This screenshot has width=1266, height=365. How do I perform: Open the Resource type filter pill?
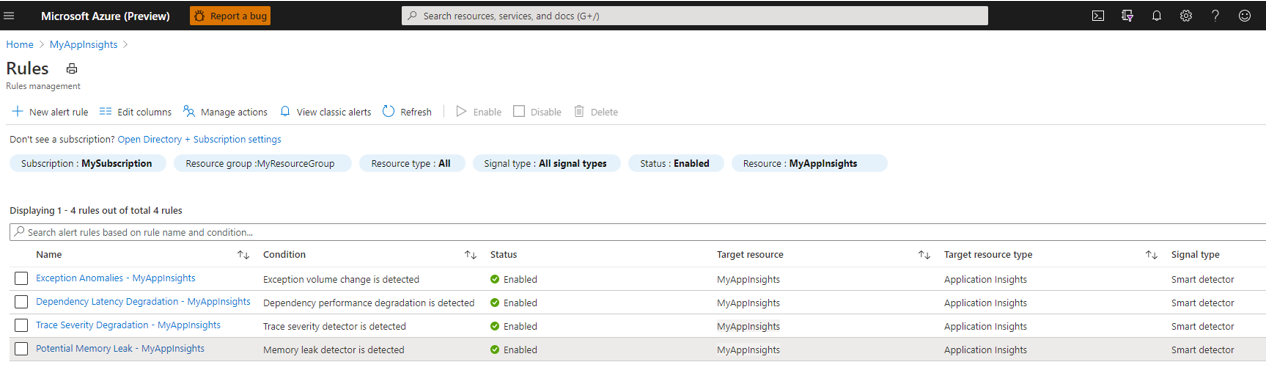[411, 163]
